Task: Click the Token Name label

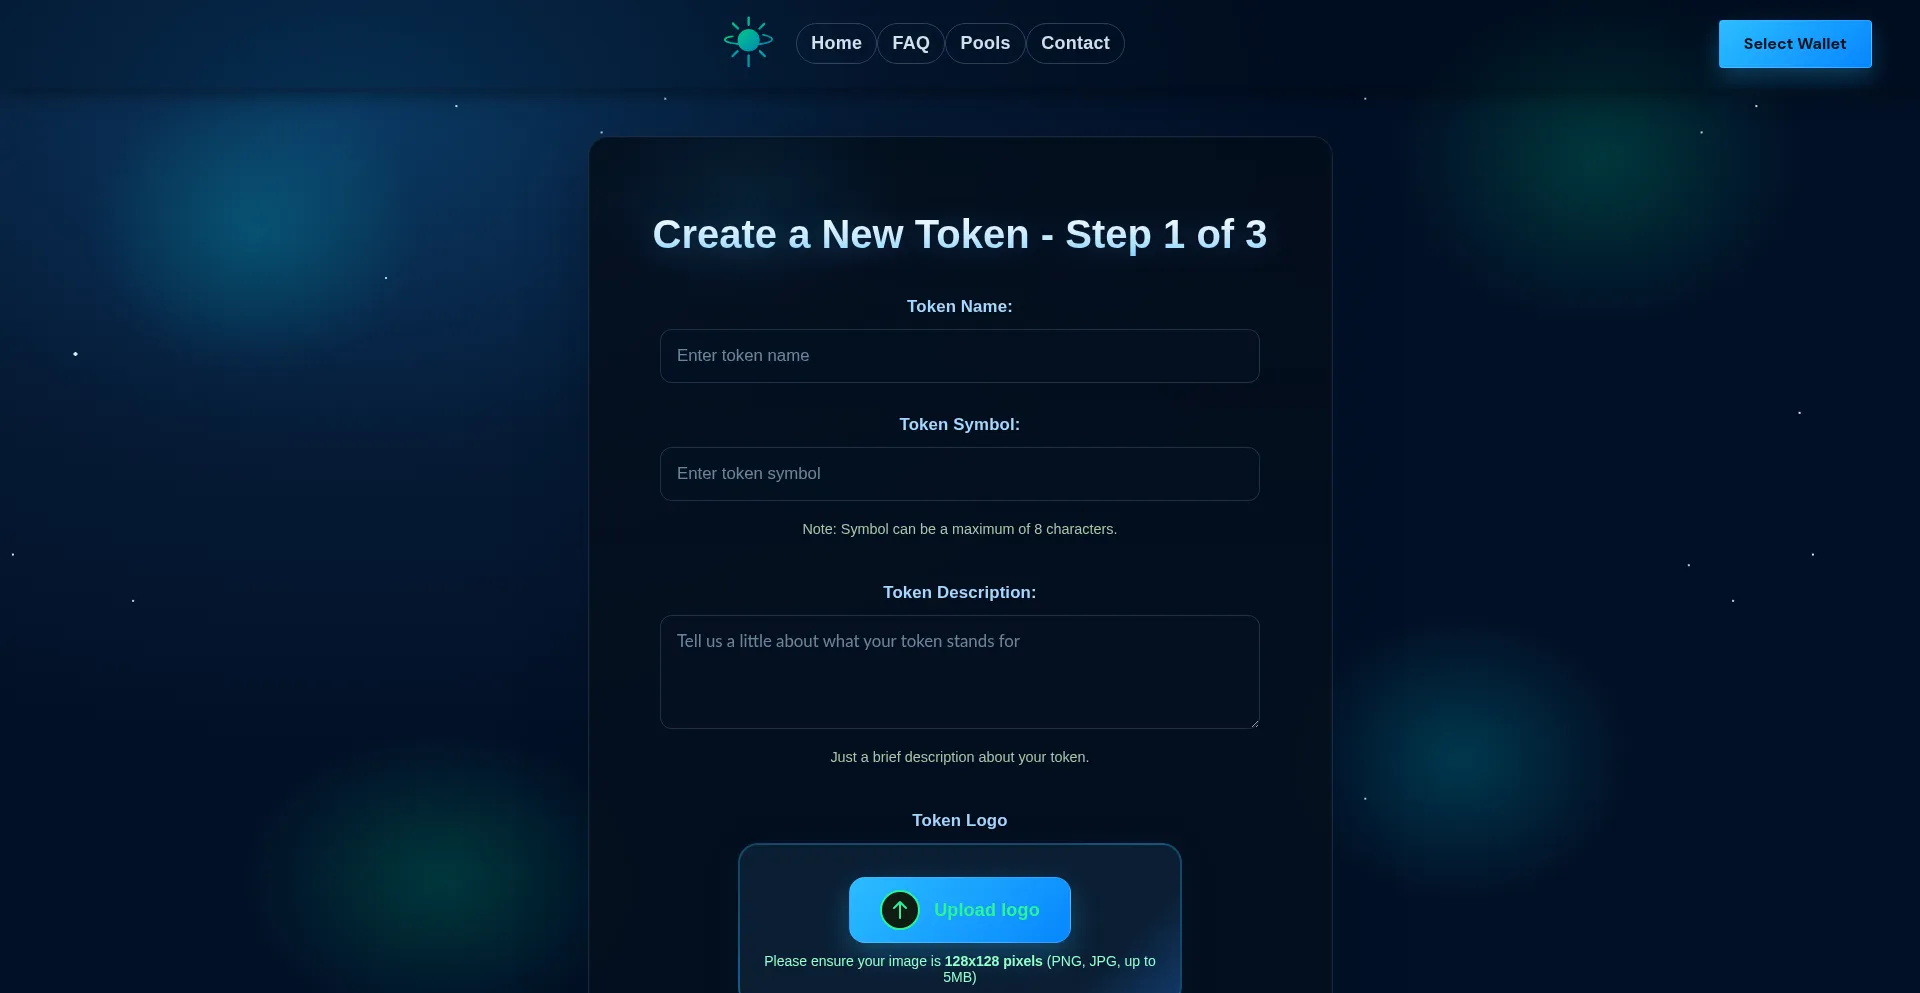Action: coord(960,307)
